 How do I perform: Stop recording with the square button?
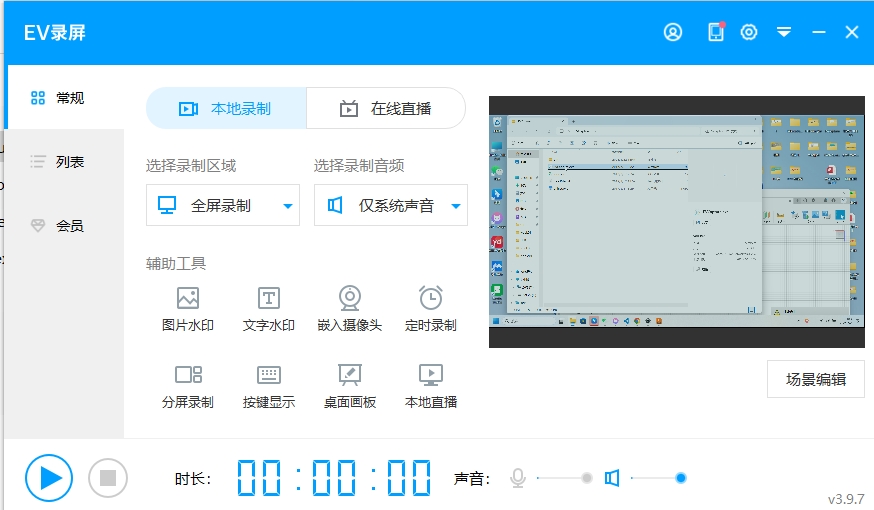click(108, 478)
